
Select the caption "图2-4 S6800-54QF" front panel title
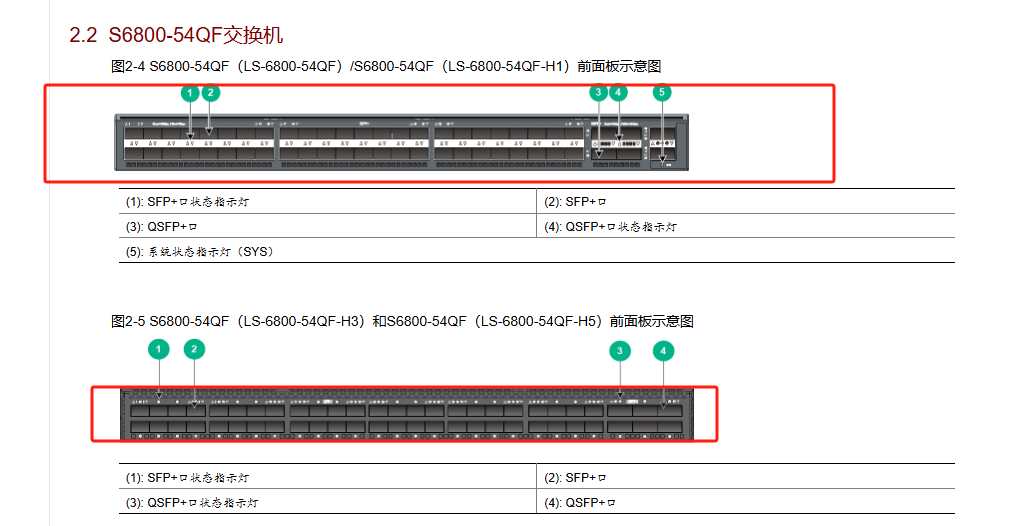(386, 66)
